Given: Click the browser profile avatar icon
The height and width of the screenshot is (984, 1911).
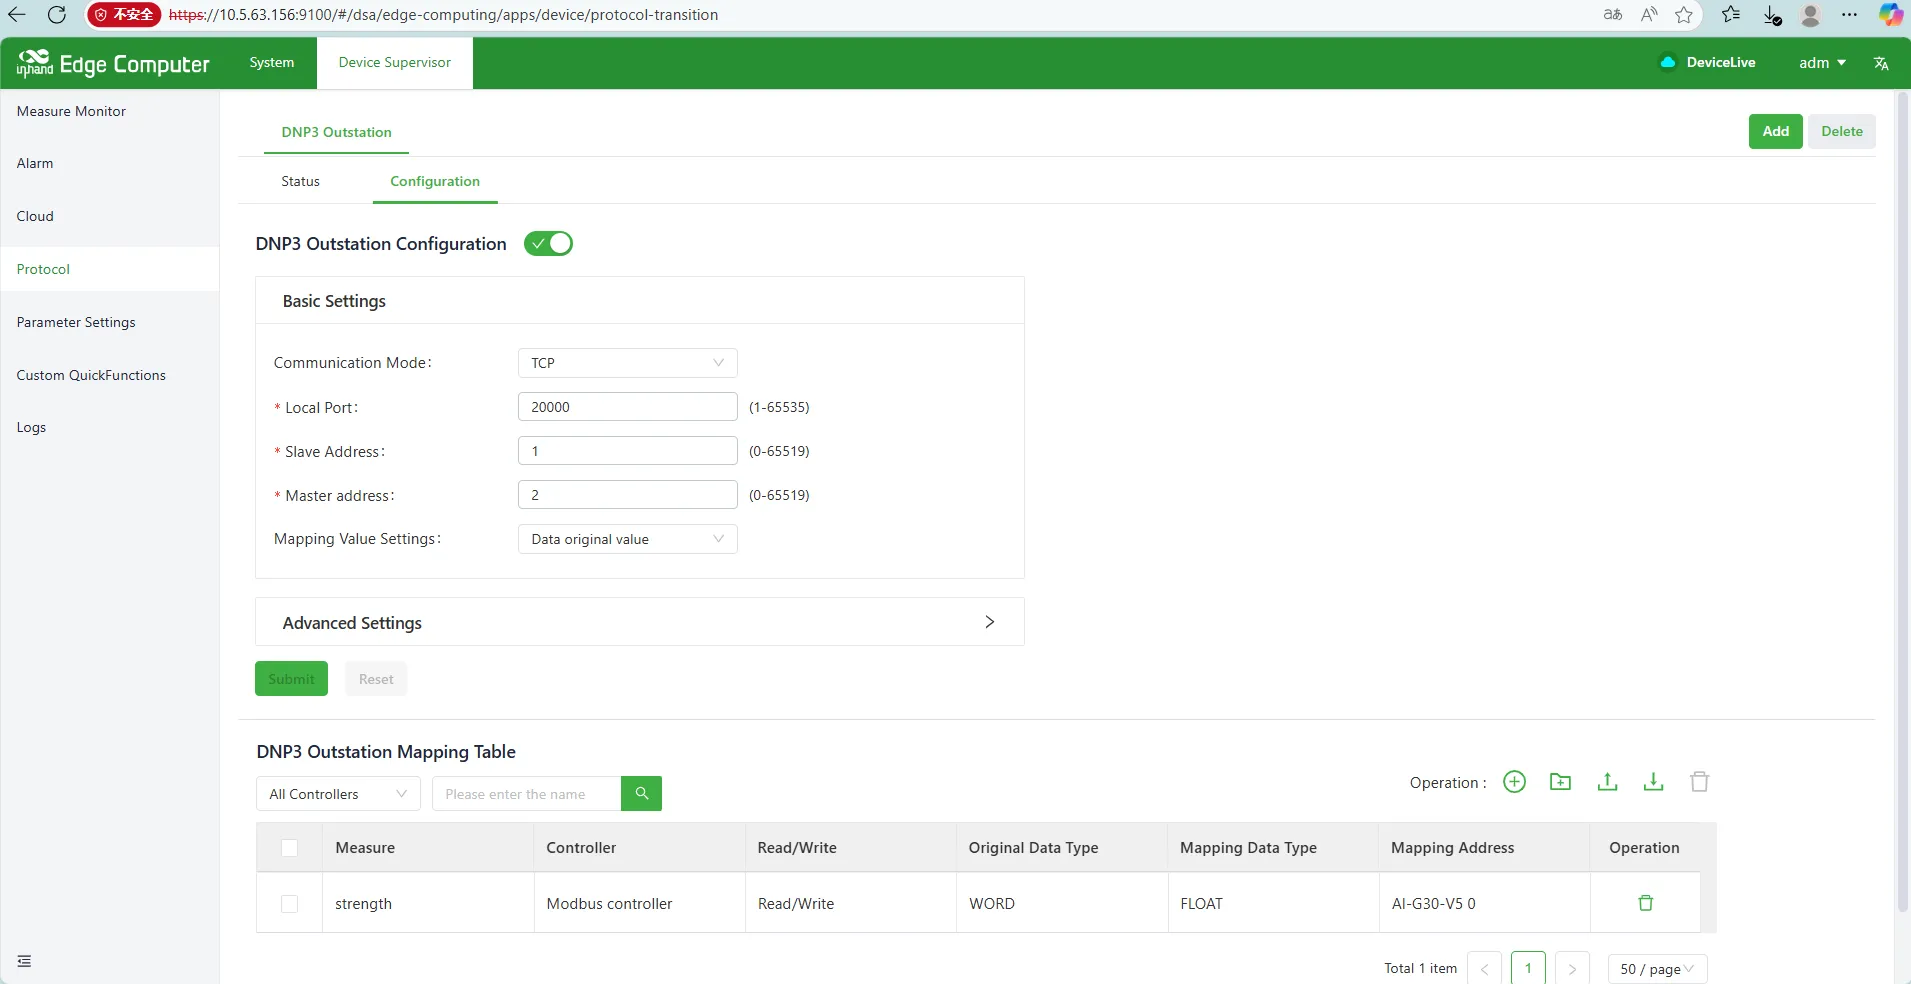Looking at the screenshot, I should pos(1810,15).
